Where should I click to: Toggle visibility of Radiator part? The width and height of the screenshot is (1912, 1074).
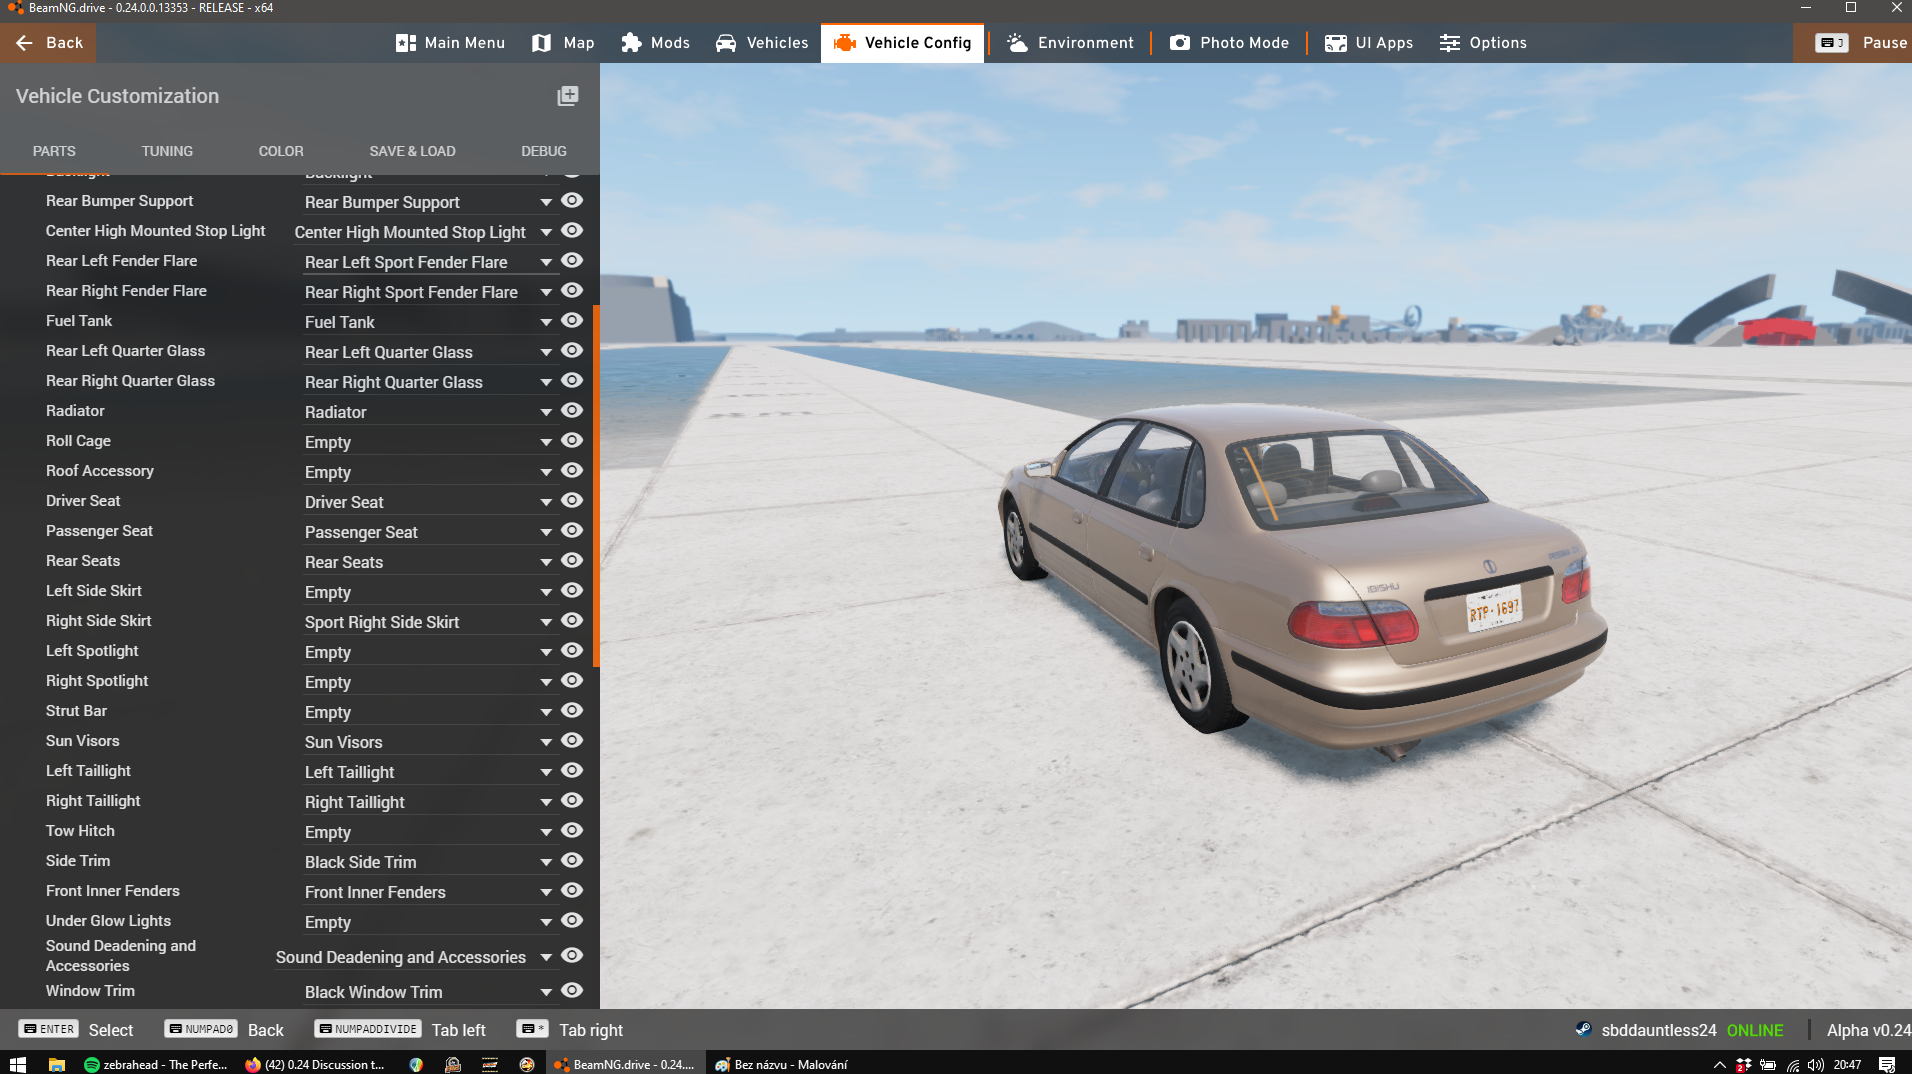pyautogui.click(x=572, y=410)
